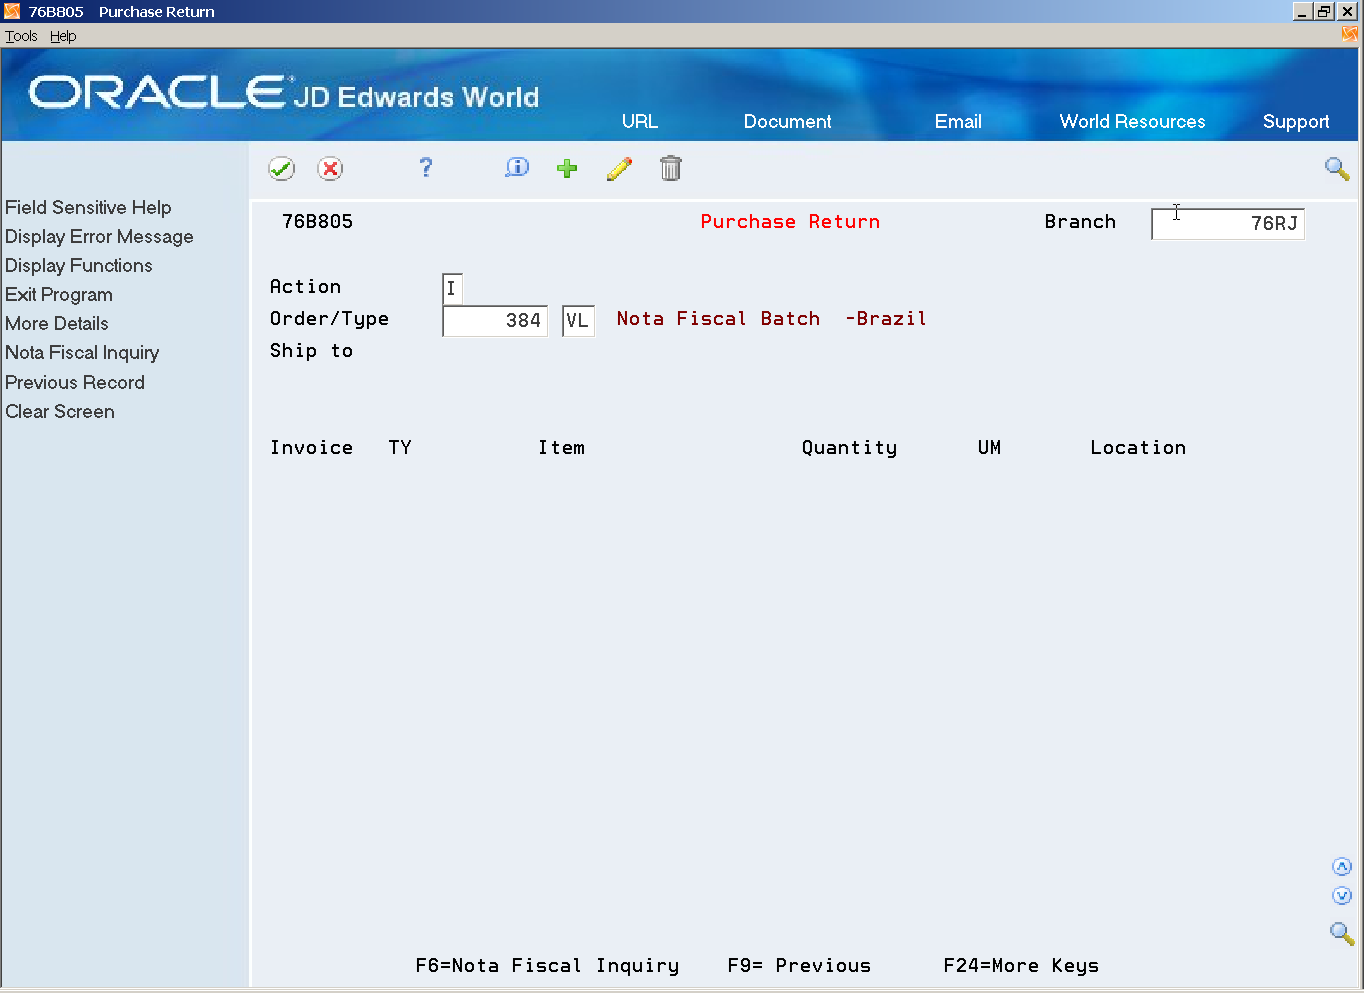The image size is (1364, 993).
Task: Click F6=Nota Fiscal Inquiry function key text
Action: (x=547, y=965)
